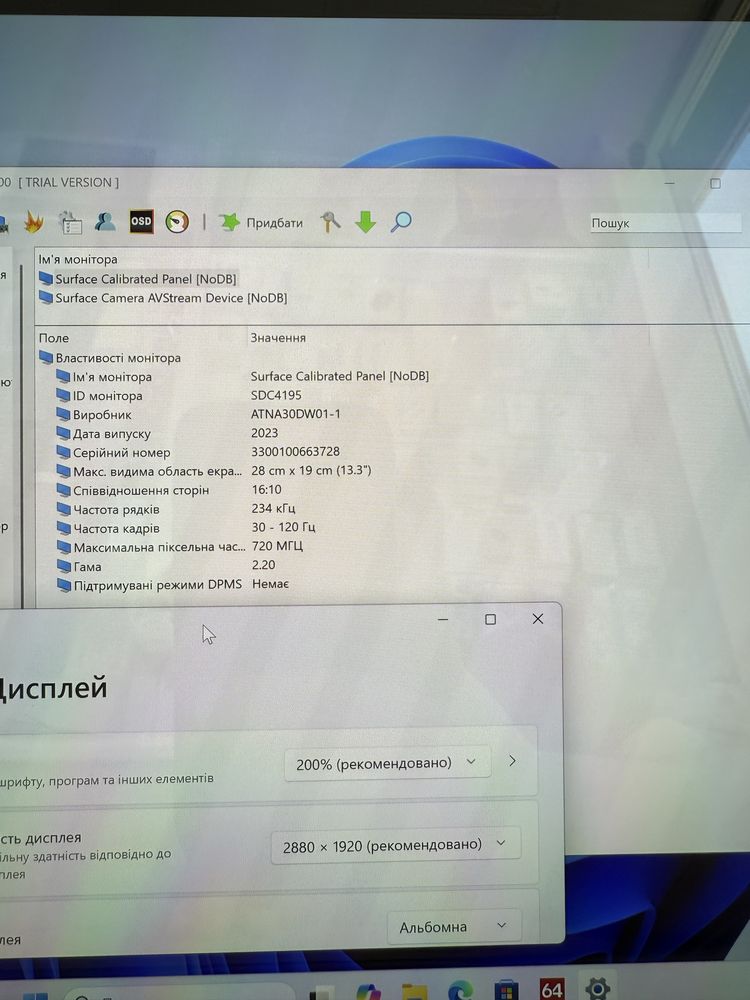
Task: Click the 16:10 aspect ratio value
Action: pyautogui.click(x=267, y=490)
